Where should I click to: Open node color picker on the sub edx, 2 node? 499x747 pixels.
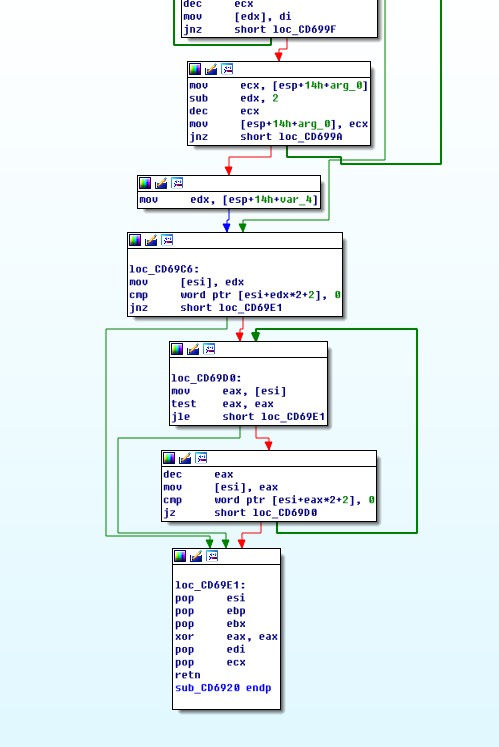(x=195, y=69)
